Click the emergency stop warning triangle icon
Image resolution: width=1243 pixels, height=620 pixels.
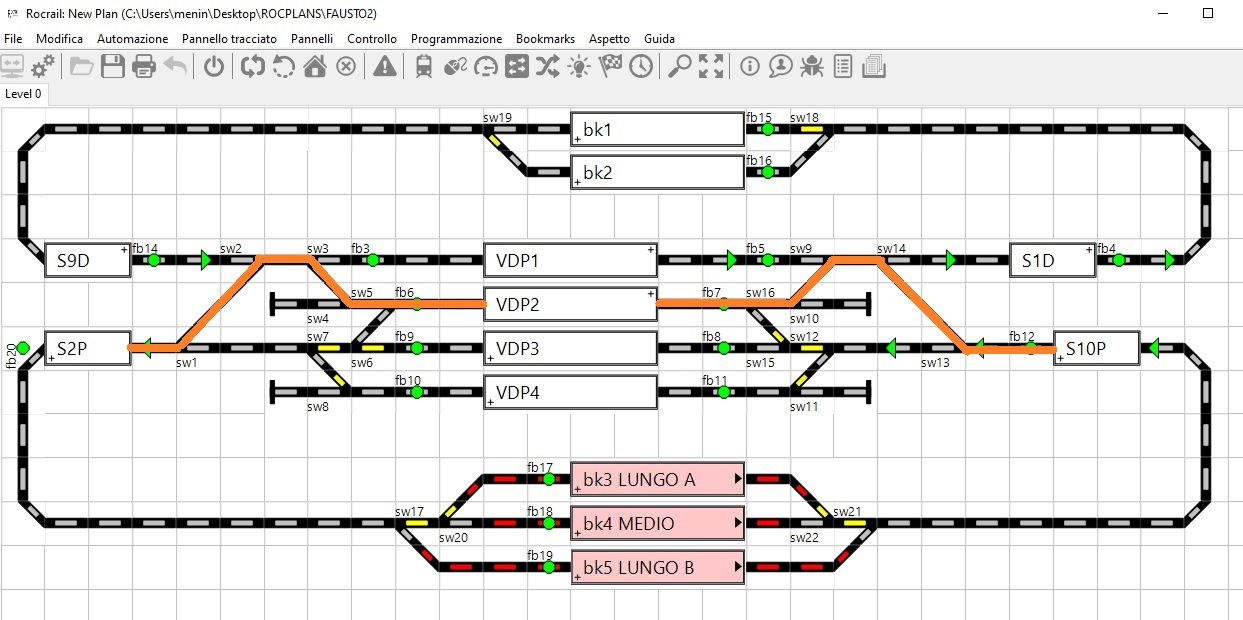click(x=384, y=67)
